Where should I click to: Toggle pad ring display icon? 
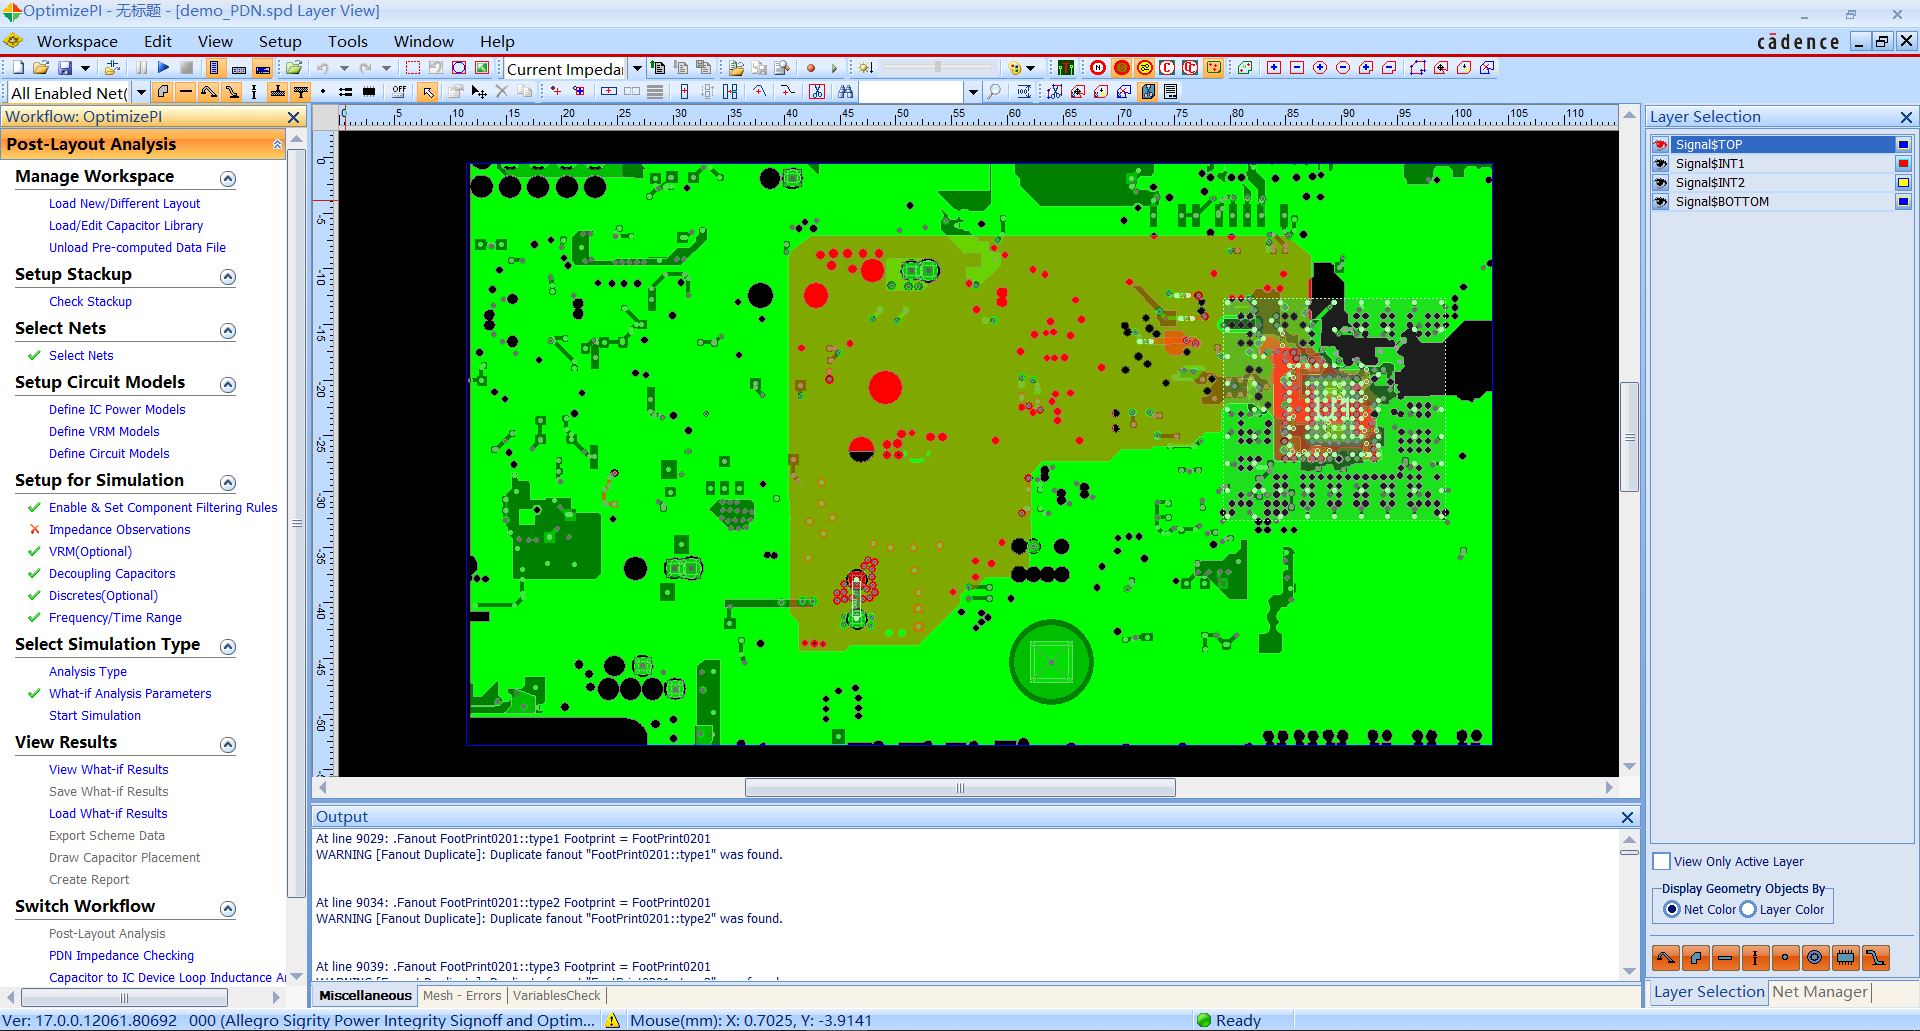(x=1816, y=958)
